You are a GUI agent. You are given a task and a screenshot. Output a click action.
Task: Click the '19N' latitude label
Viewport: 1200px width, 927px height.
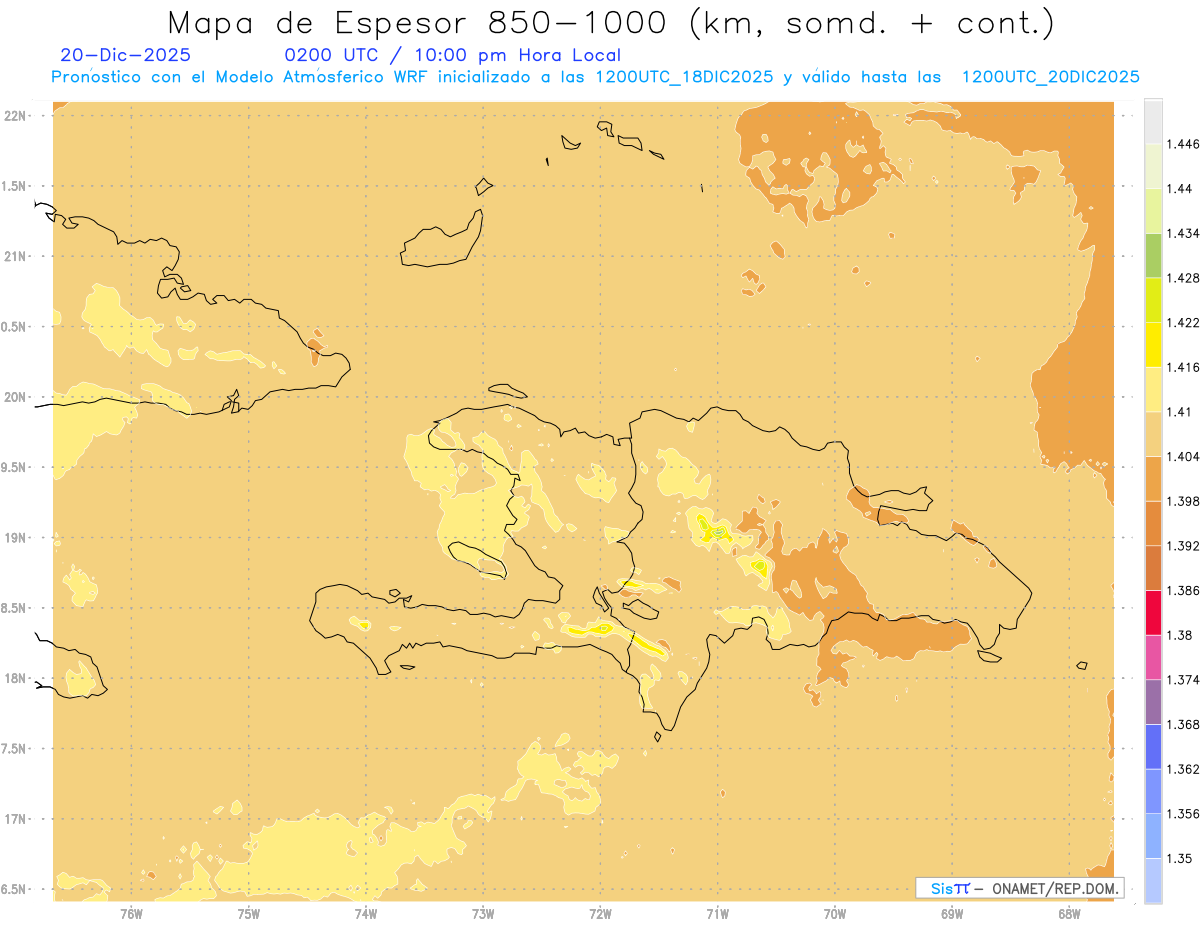(x=15, y=538)
